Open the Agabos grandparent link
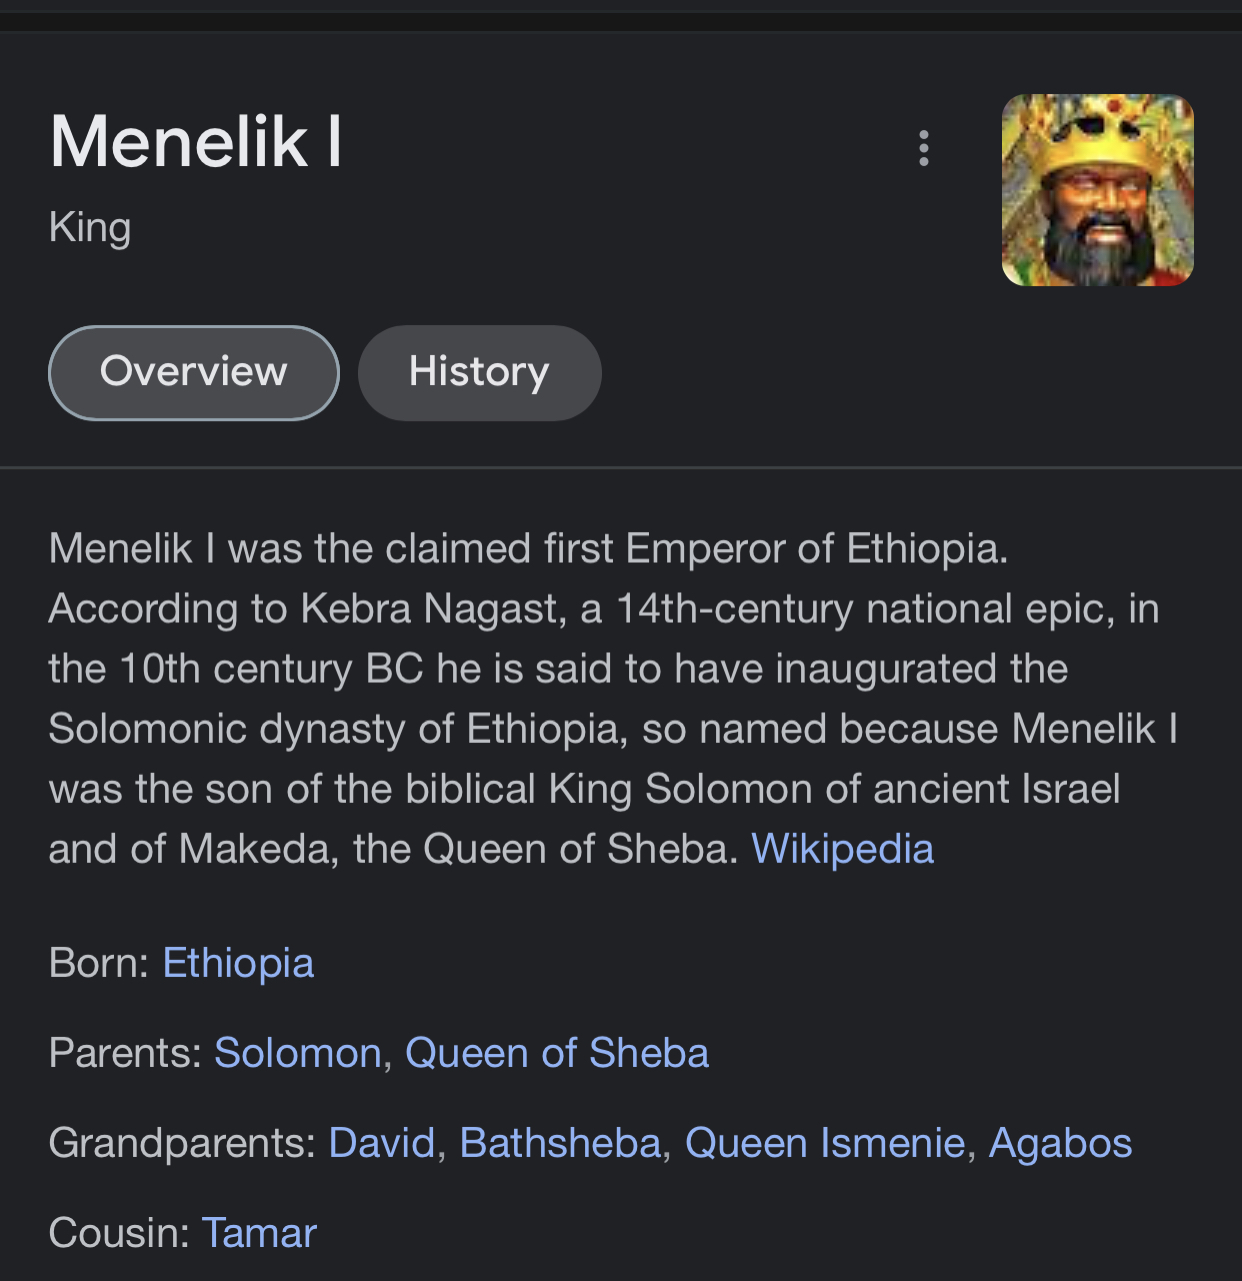 (x=1060, y=1143)
